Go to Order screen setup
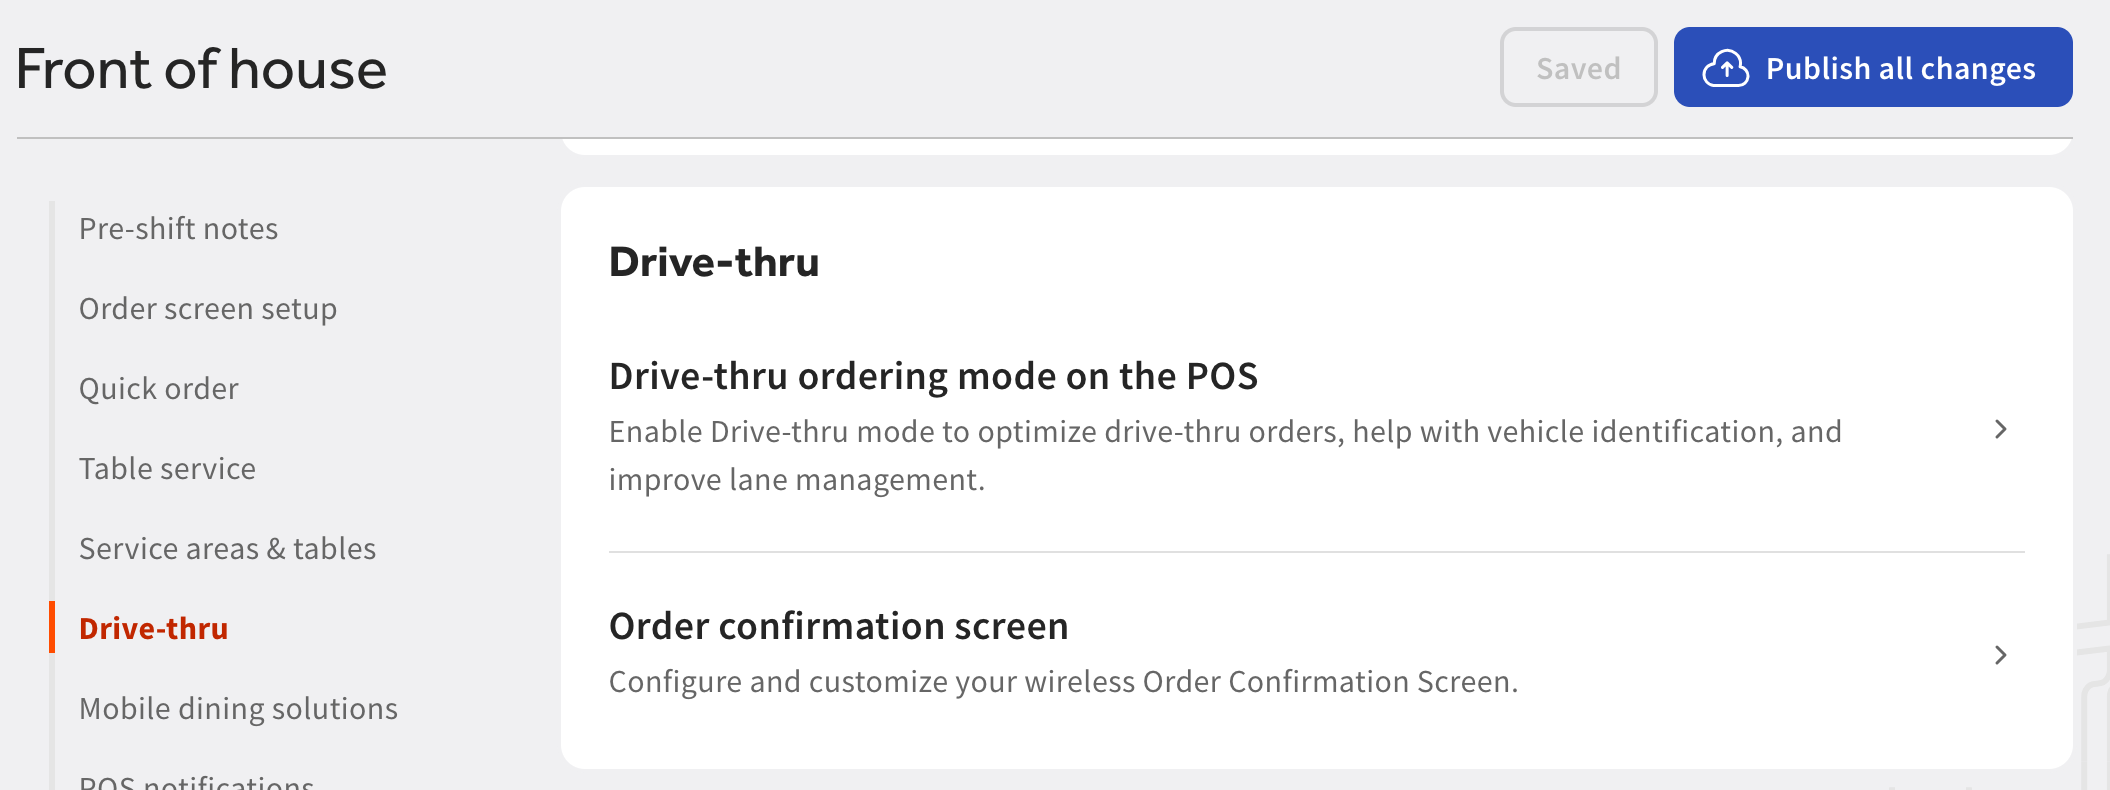 (x=208, y=308)
